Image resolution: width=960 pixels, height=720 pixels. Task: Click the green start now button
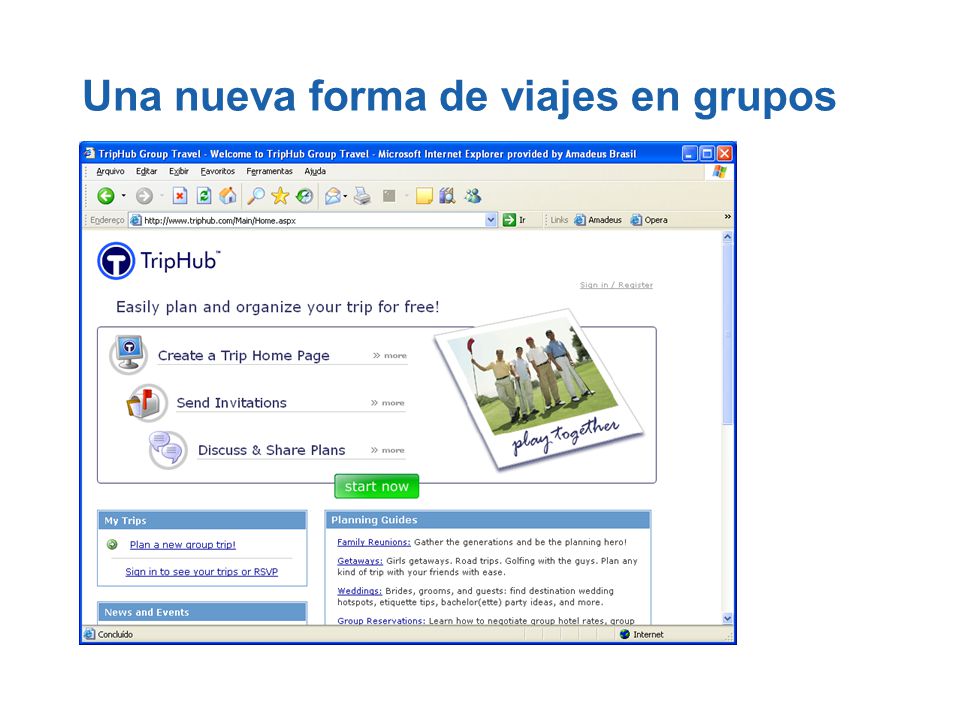click(x=377, y=486)
